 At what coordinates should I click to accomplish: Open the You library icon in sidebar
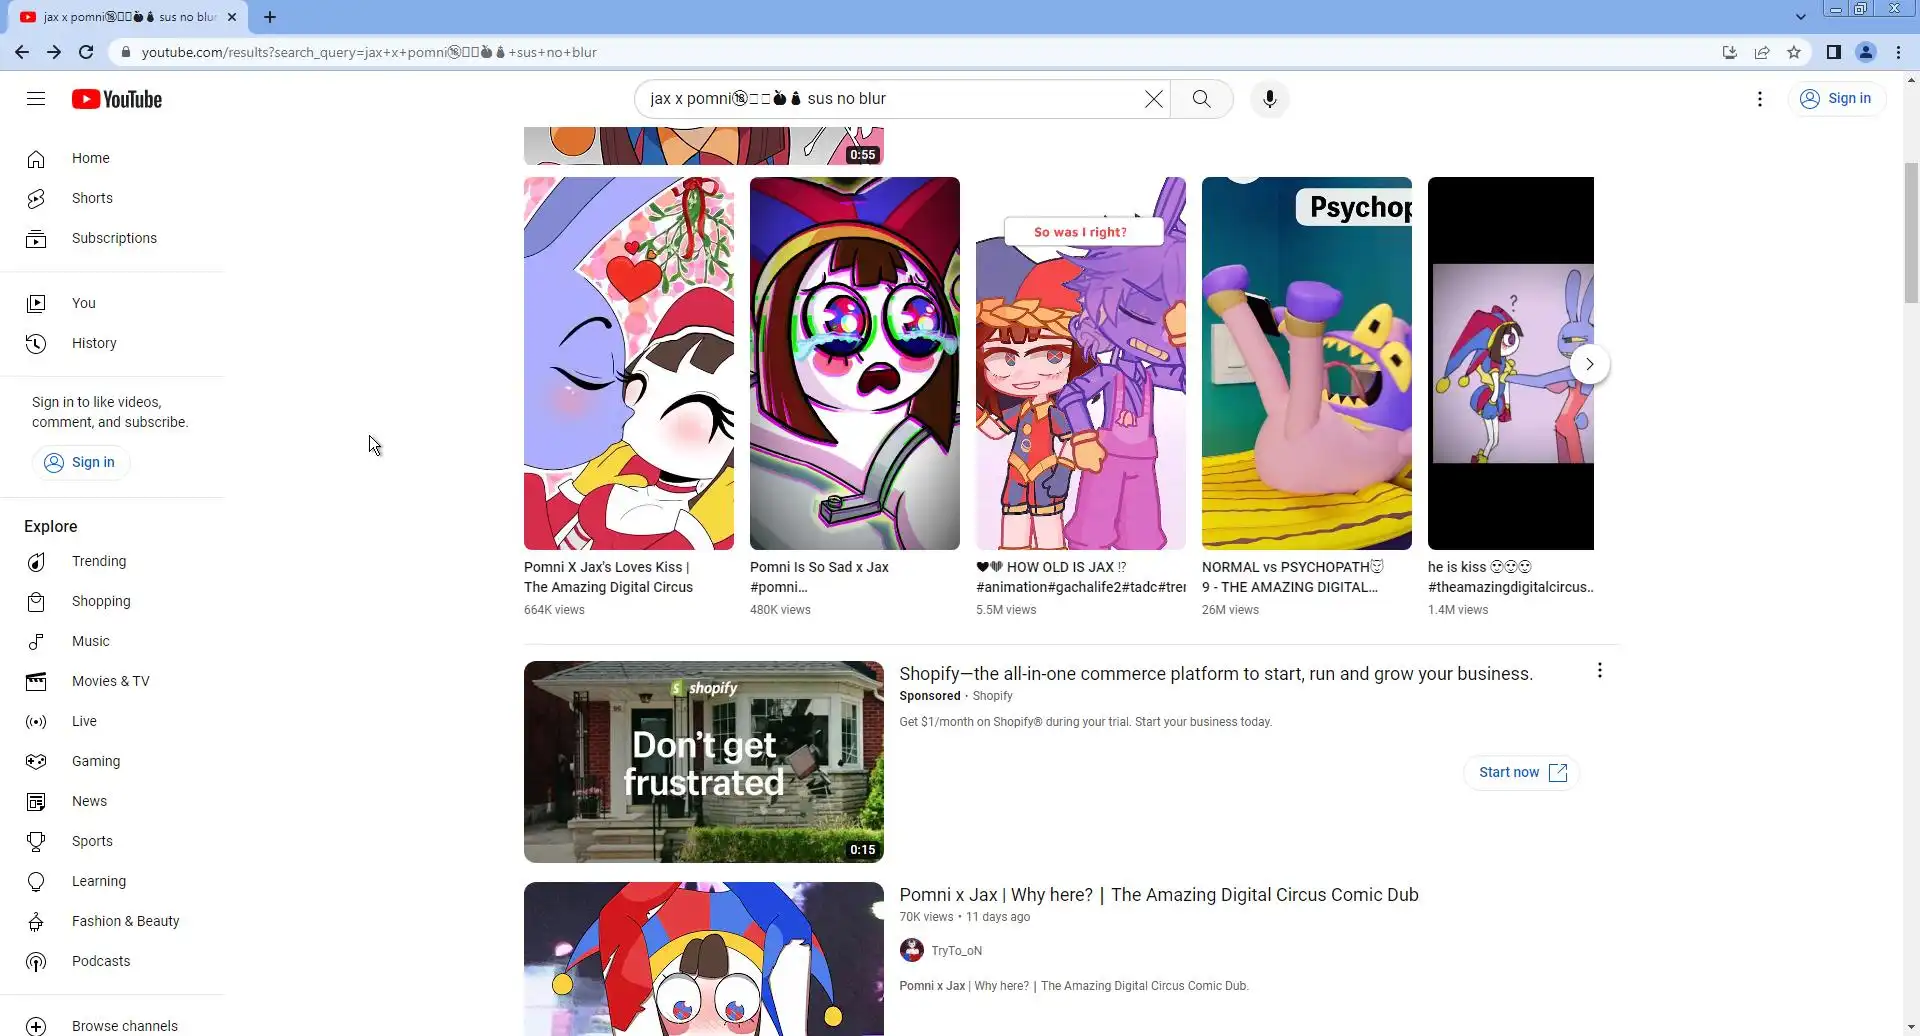36,304
